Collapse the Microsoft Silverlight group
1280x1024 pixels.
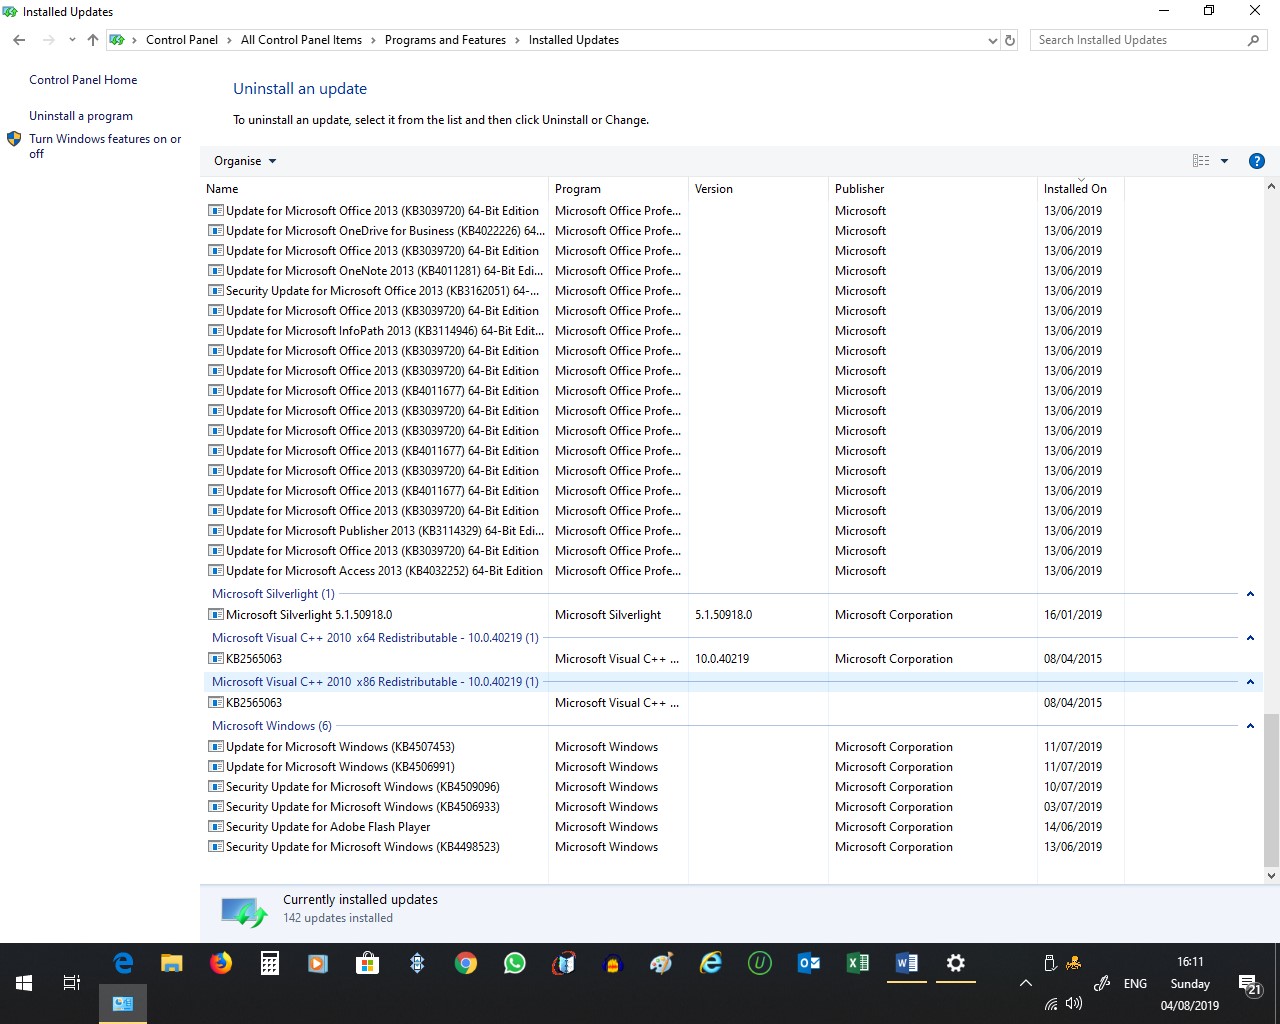coord(1250,594)
